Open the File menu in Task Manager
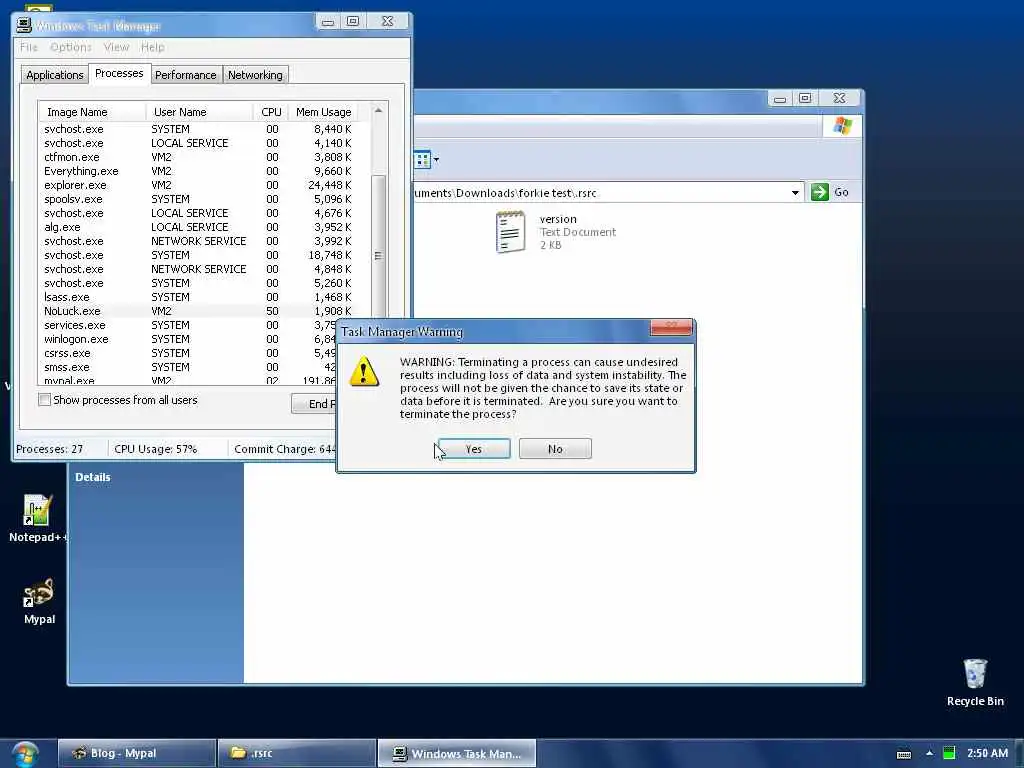1024x768 pixels. coord(29,47)
